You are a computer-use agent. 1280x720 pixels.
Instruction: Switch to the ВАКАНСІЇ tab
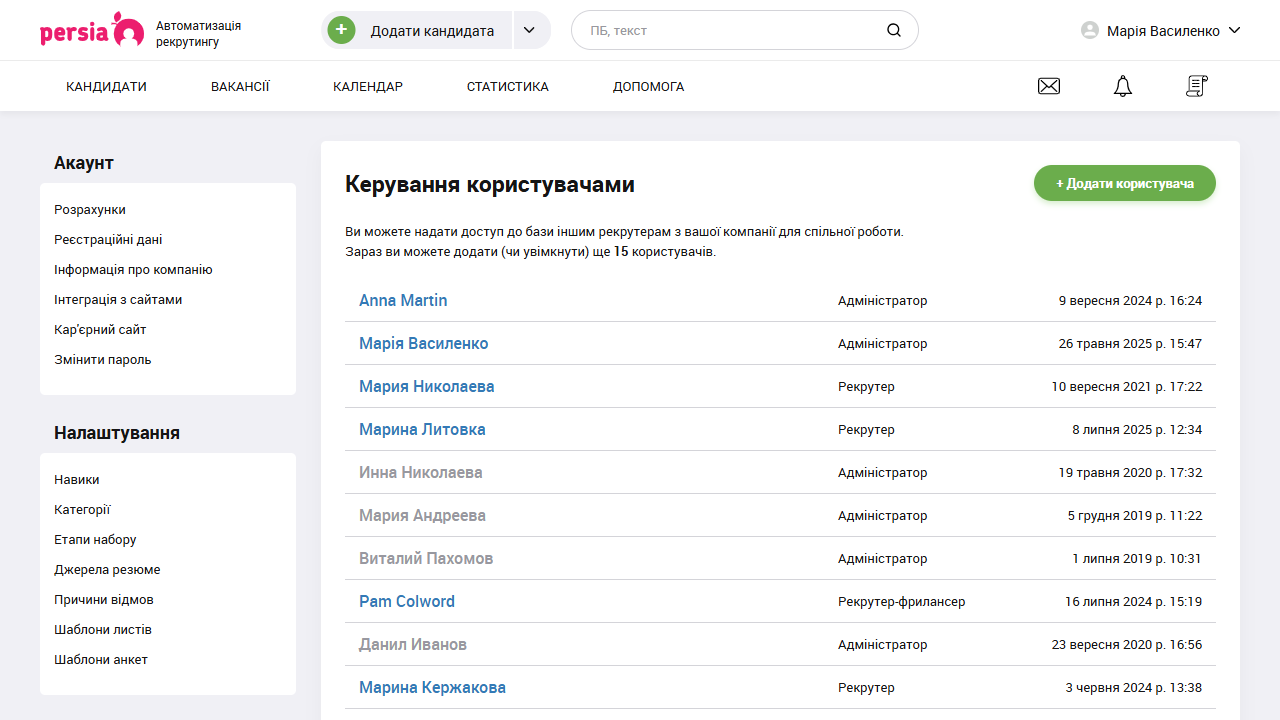[x=240, y=86]
